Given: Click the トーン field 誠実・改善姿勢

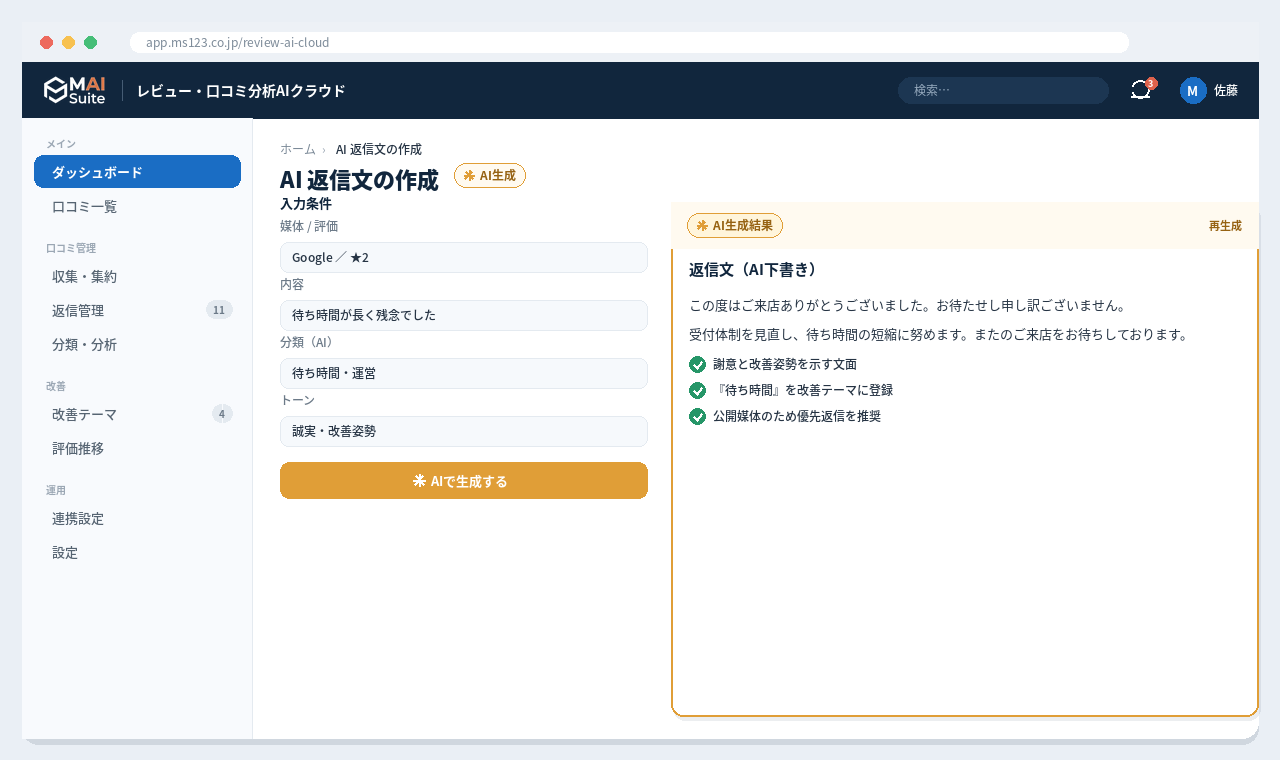Looking at the screenshot, I should point(464,431).
